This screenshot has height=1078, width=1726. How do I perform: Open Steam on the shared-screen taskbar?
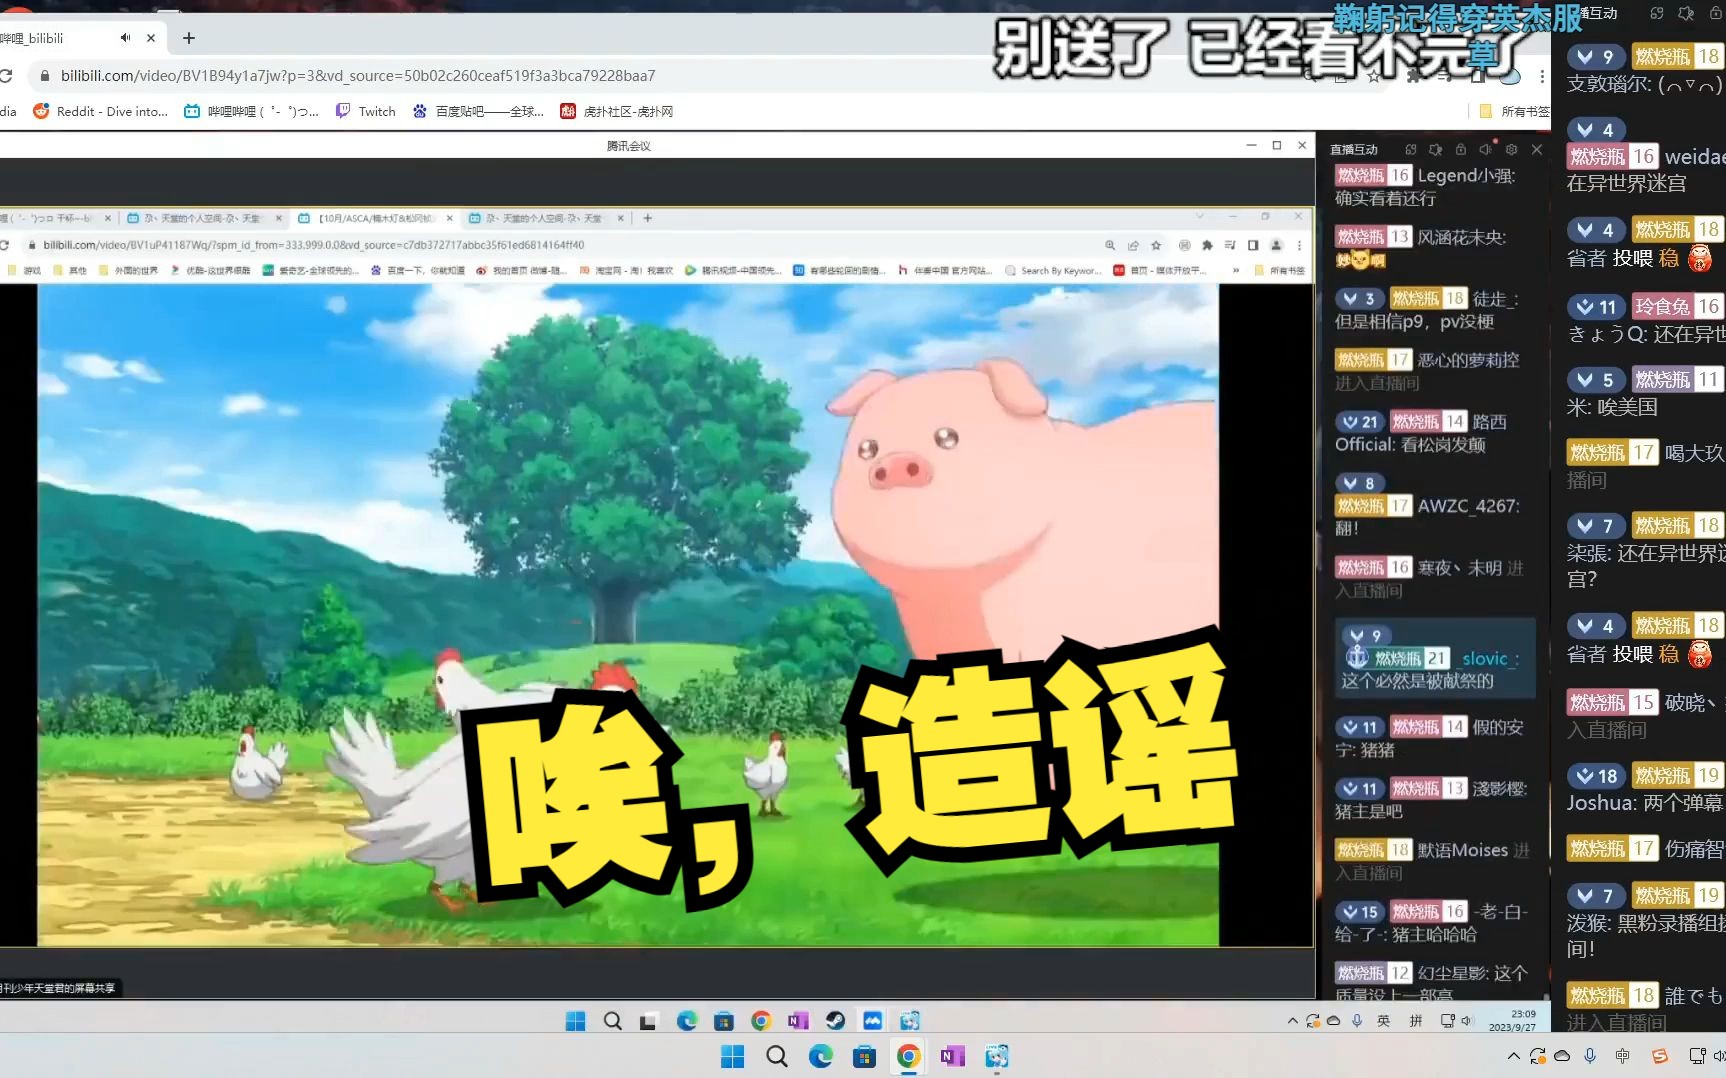pos(835,1021)
